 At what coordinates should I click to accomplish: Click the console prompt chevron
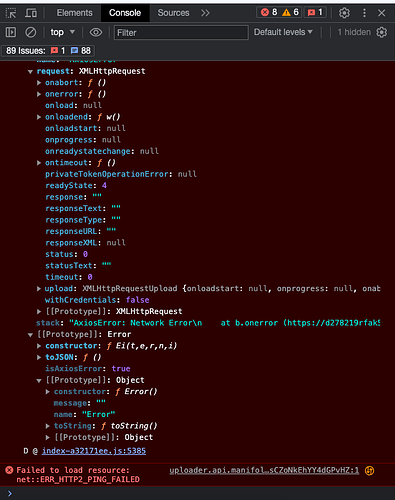[x=10, y=493]
